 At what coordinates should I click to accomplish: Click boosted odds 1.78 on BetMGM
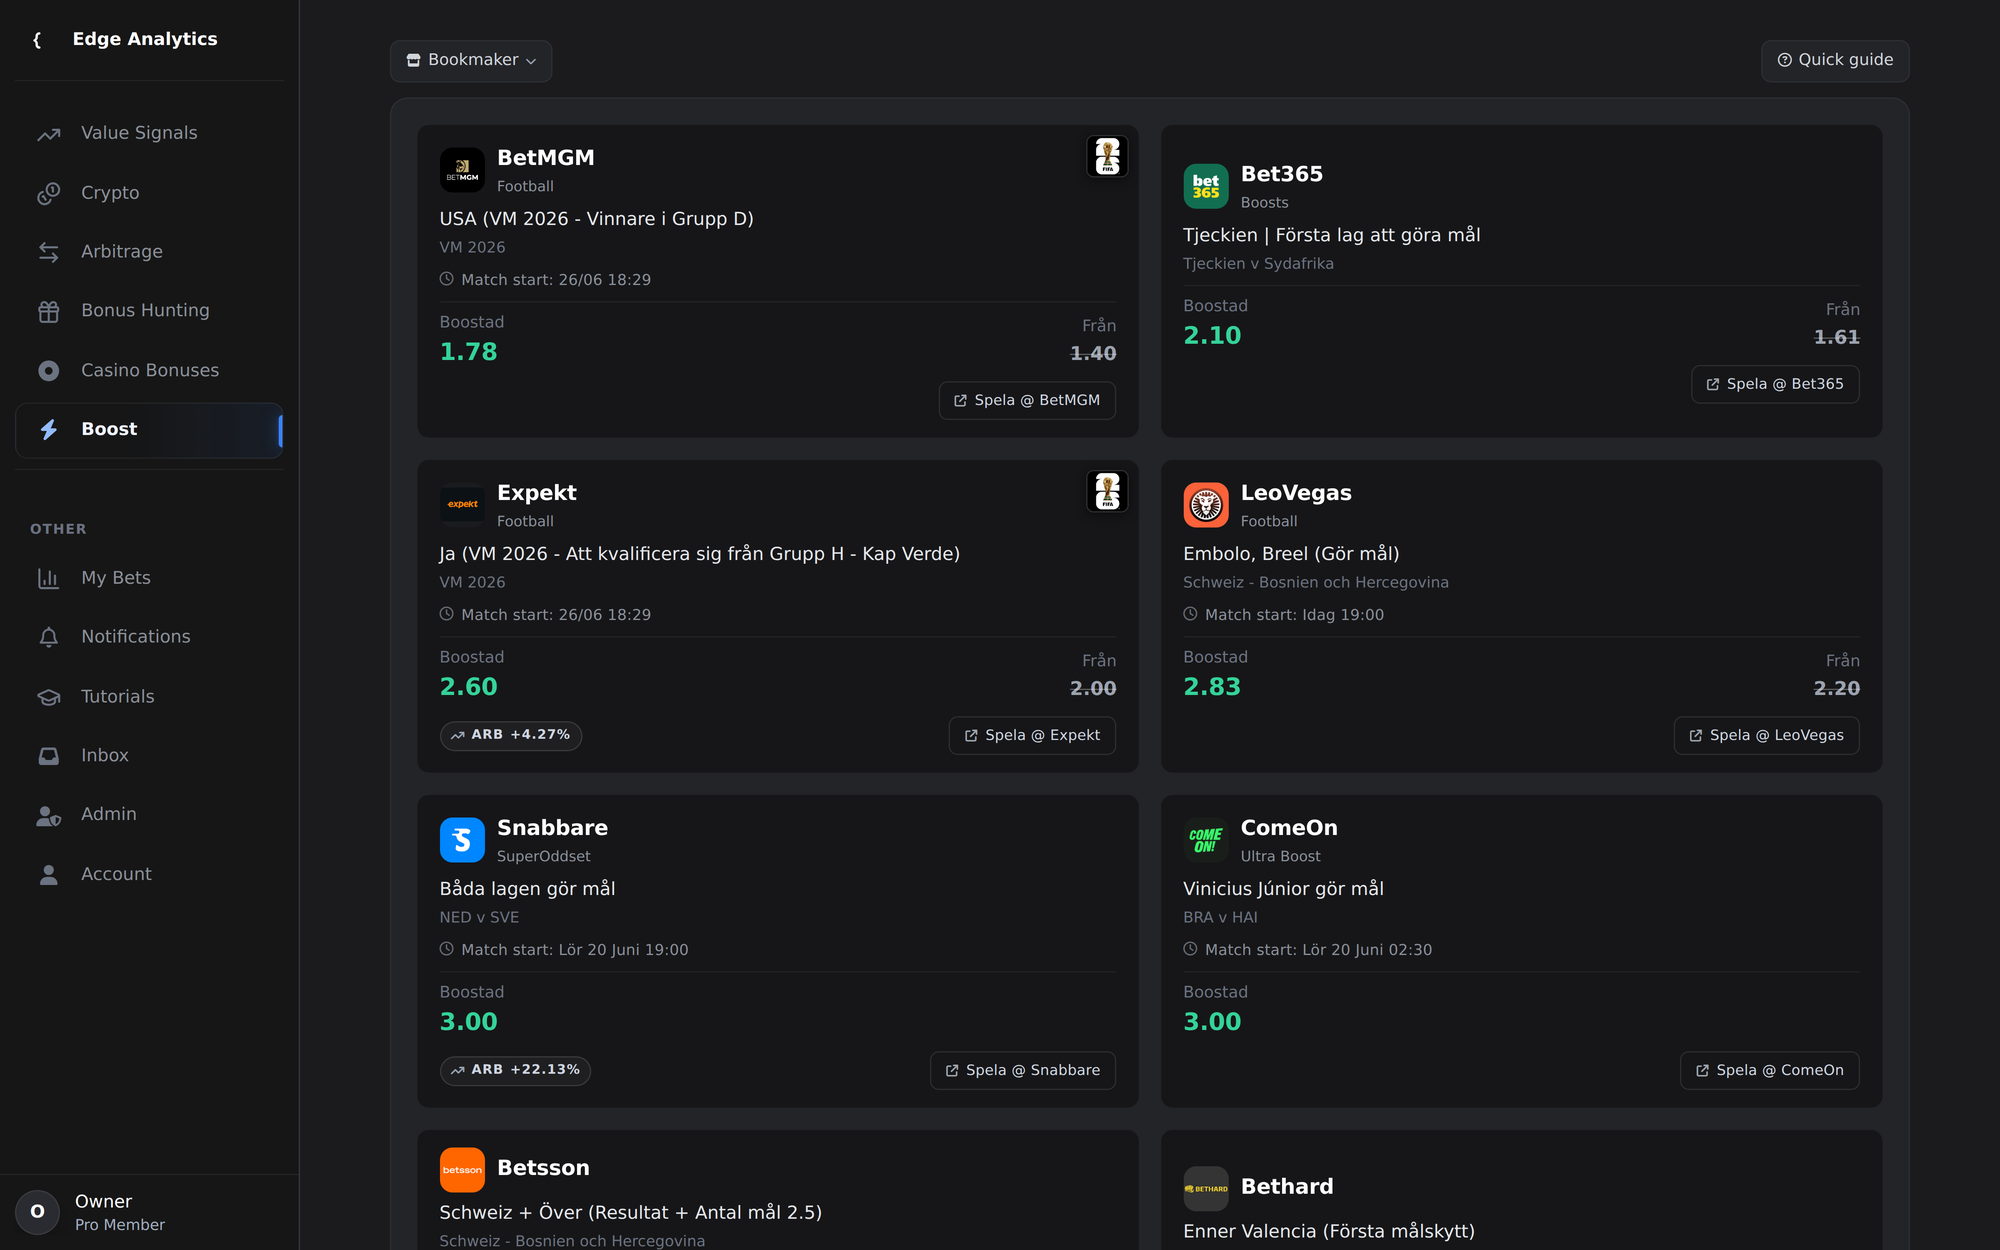468,353
